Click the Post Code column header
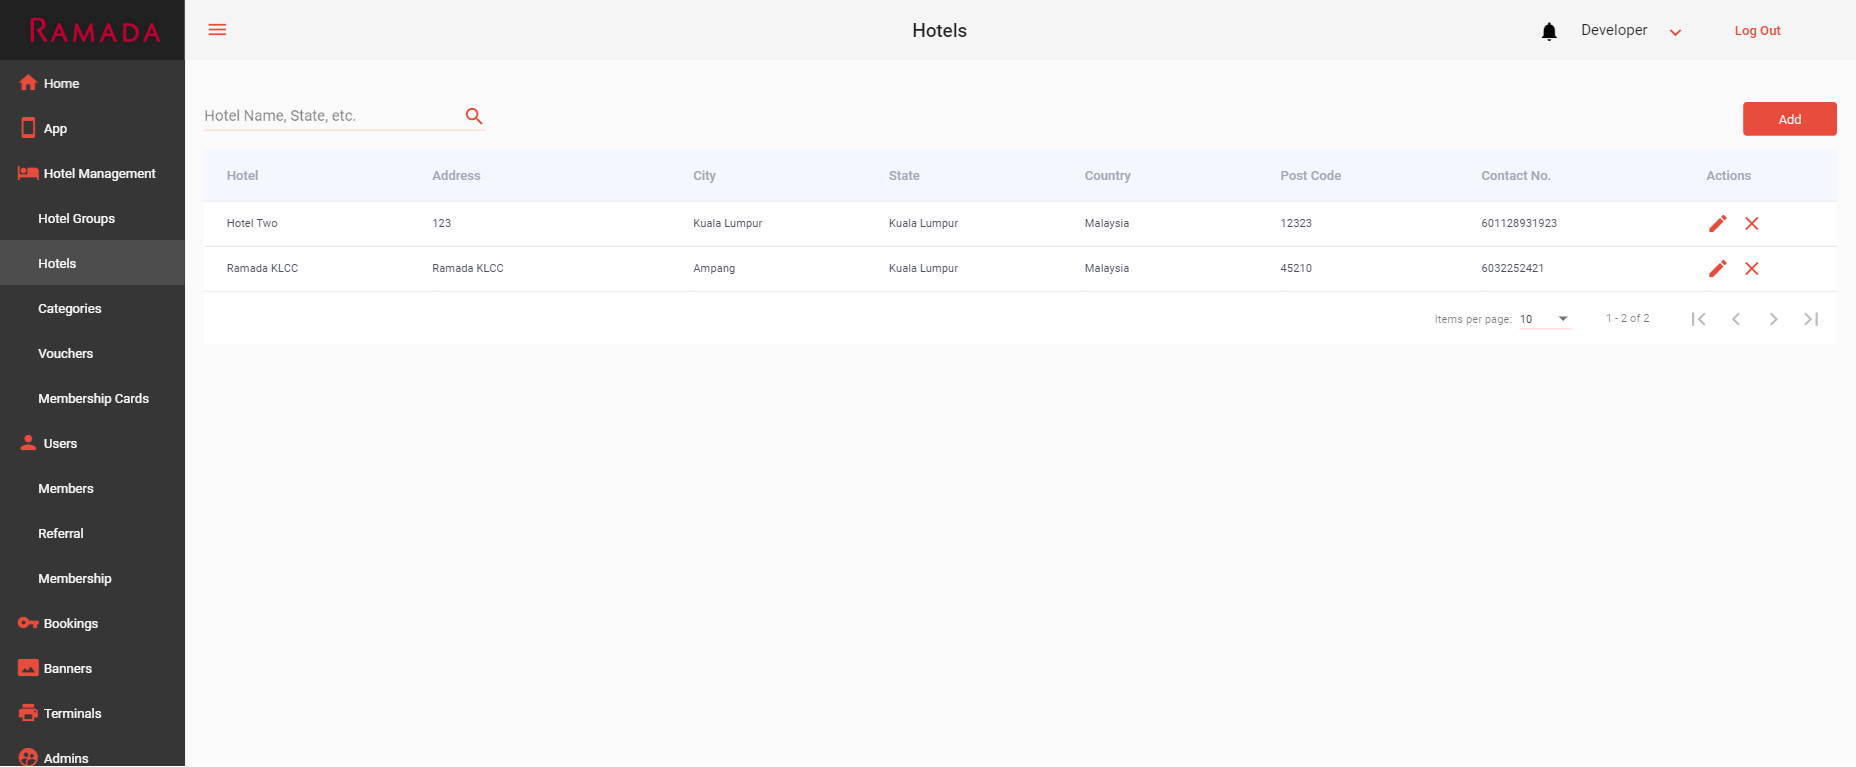 [1310, 176]
